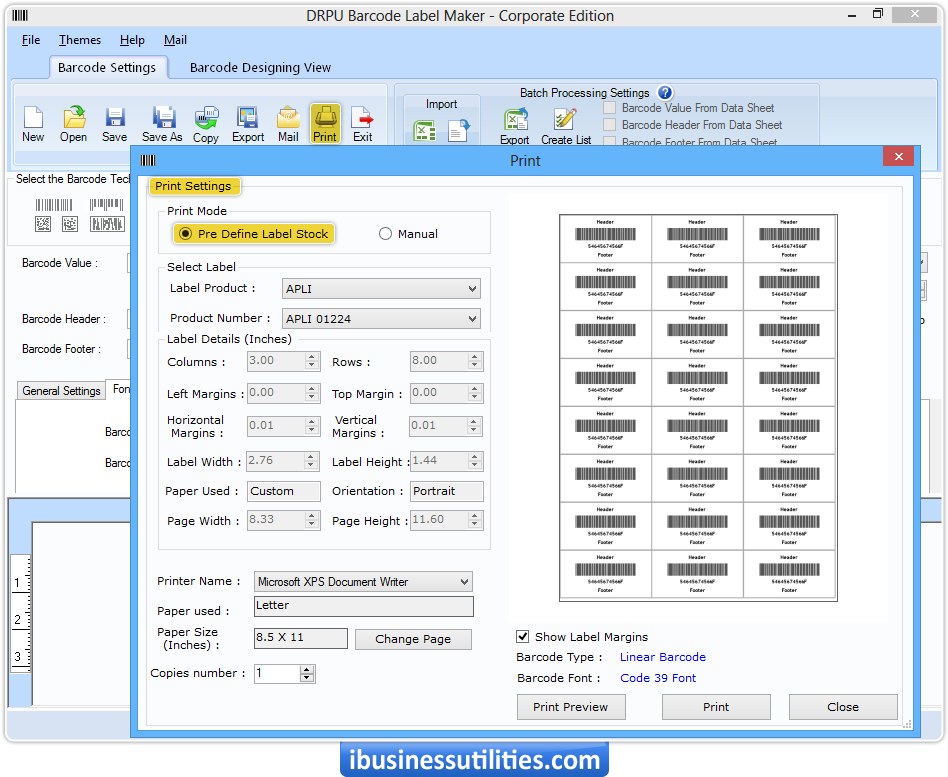Click the Print Settings tab in dialog
The width and height of the screenshot is (948, 777).
193,186
